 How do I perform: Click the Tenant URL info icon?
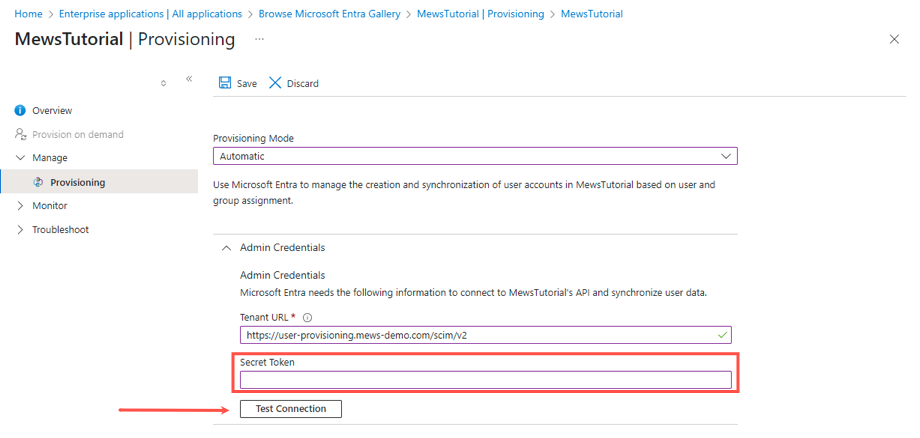pyautogui.click(x=307, y=317)
